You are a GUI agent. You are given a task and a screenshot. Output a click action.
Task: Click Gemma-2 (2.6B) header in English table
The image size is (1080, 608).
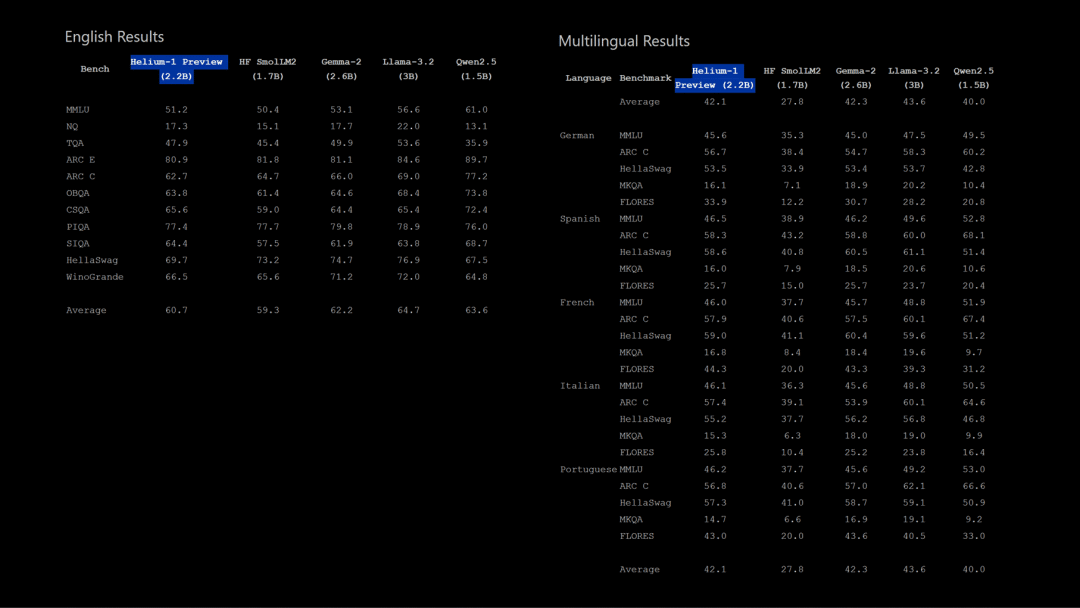(x=342, y=69)
